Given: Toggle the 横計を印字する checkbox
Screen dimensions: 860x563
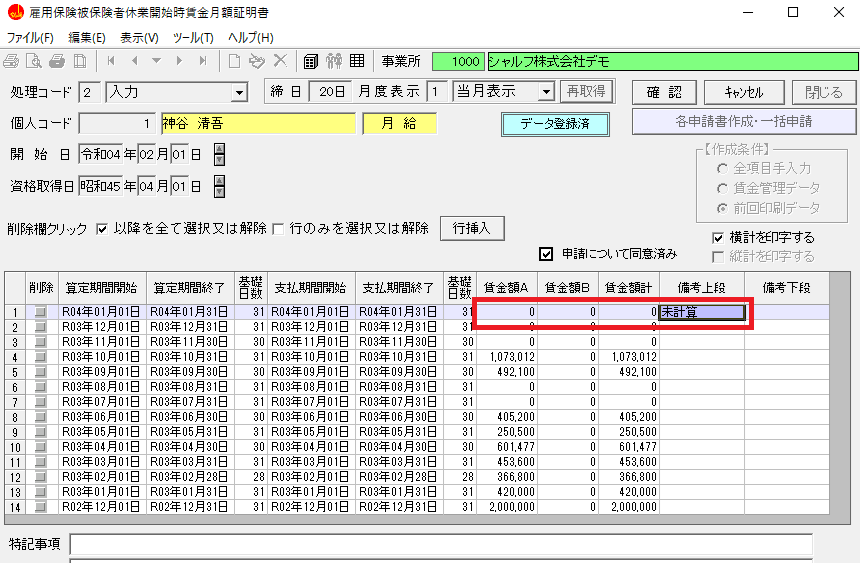Looking at the screenshot, I should 718,238.
